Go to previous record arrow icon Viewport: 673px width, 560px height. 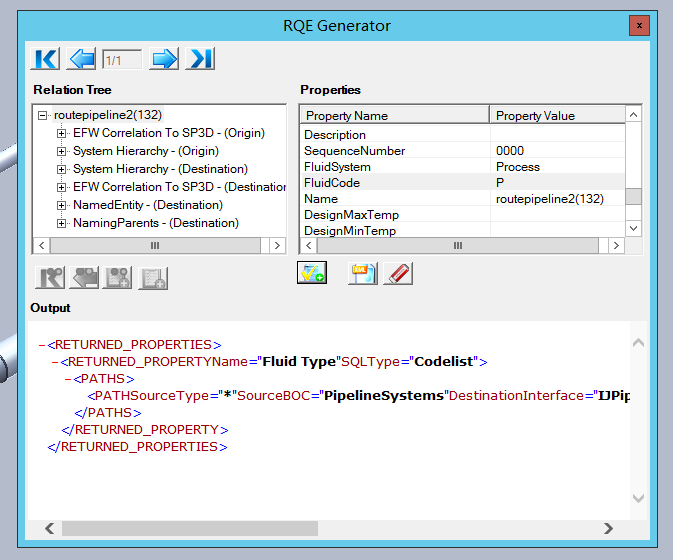coord(81,59)
